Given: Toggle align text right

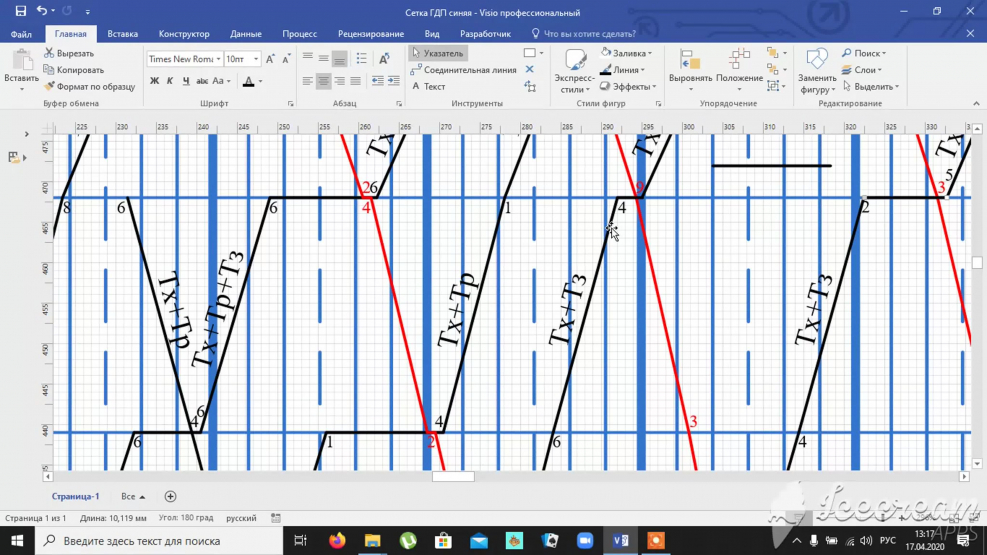Looking at the screenshot, I should (339, 81).
